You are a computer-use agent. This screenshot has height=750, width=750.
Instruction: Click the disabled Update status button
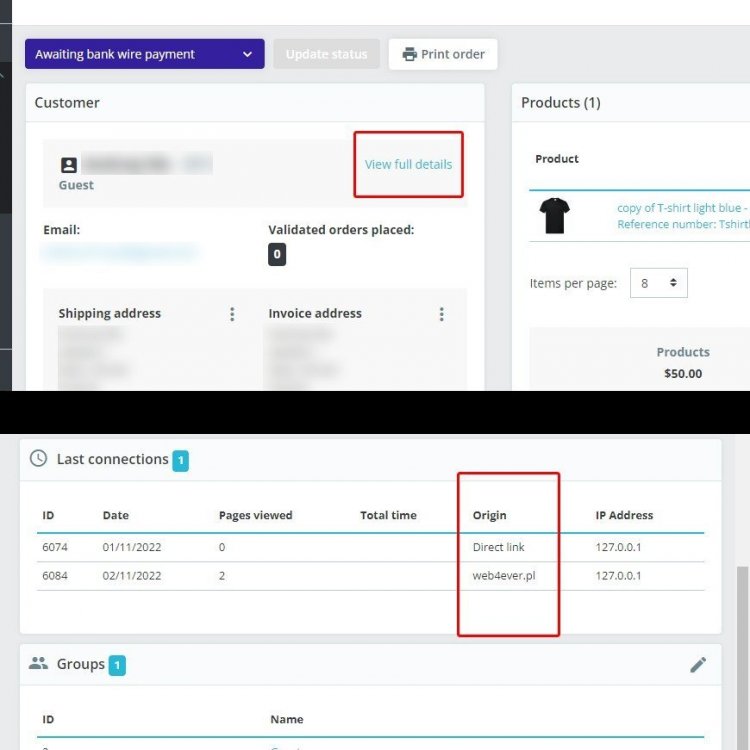327,54
